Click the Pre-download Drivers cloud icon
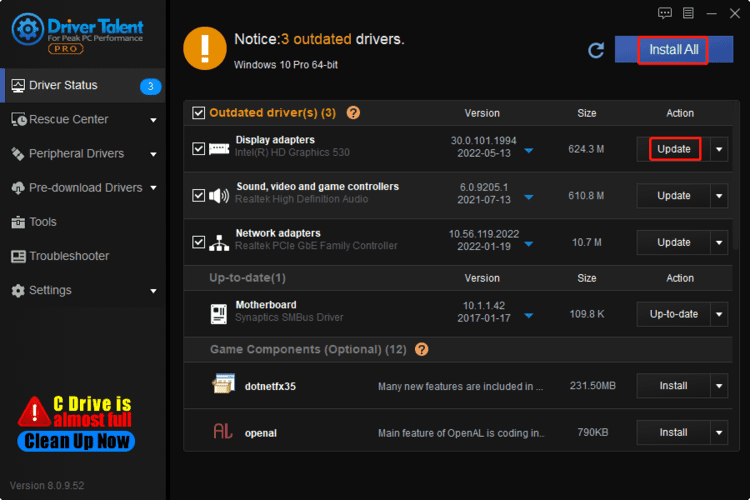750x500 pixels. pyautogui.click(x=18, y=188)
